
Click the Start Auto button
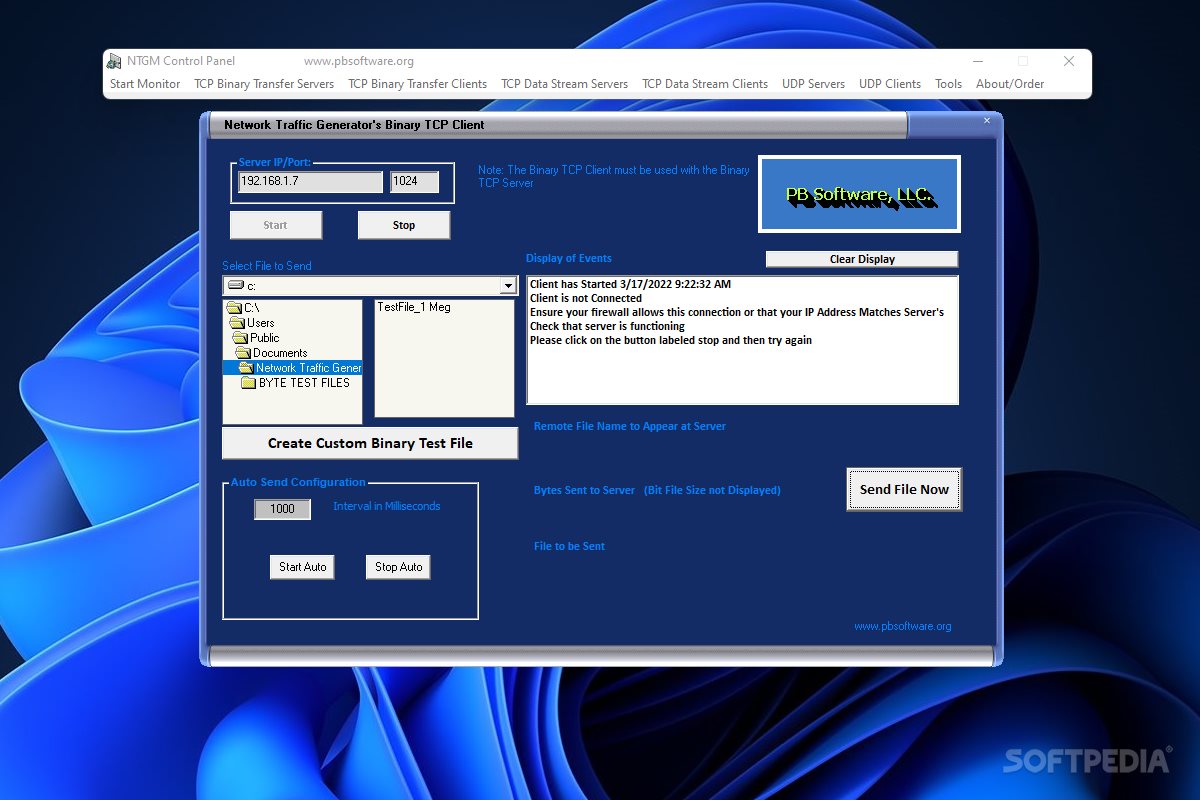click(x=303, y=567)
